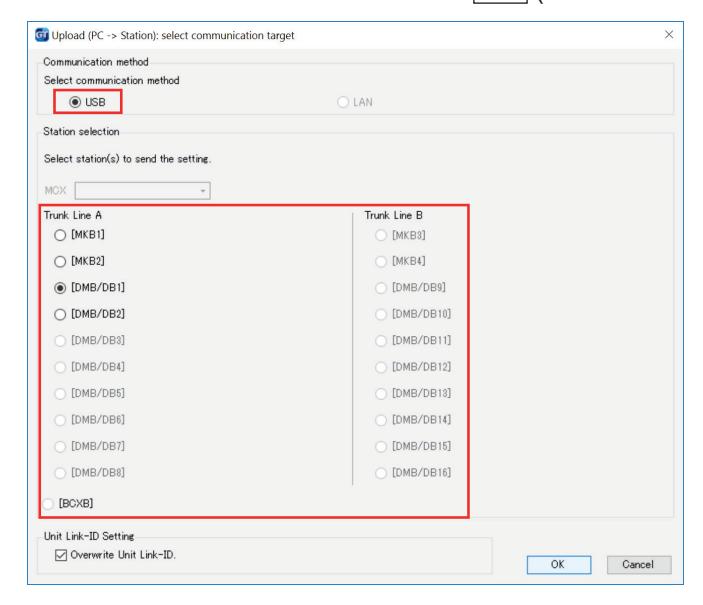Open the MCX dropdown list

(x=142, y=191)
